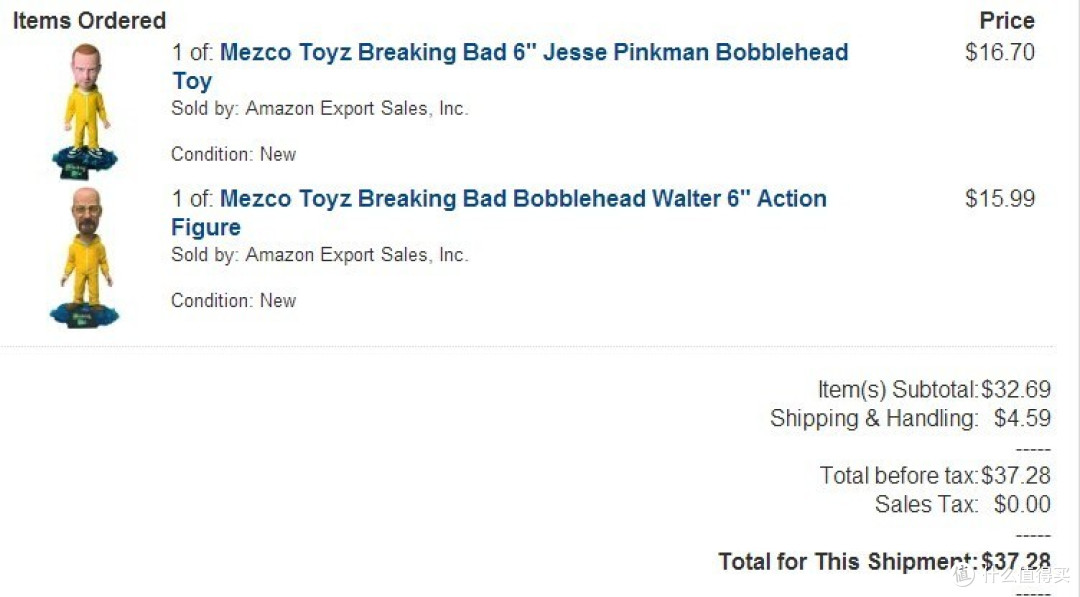Click Sold by text under the Jesse Pinkman item
This screenshot has width=1080, height=597.
click(320, 109)
